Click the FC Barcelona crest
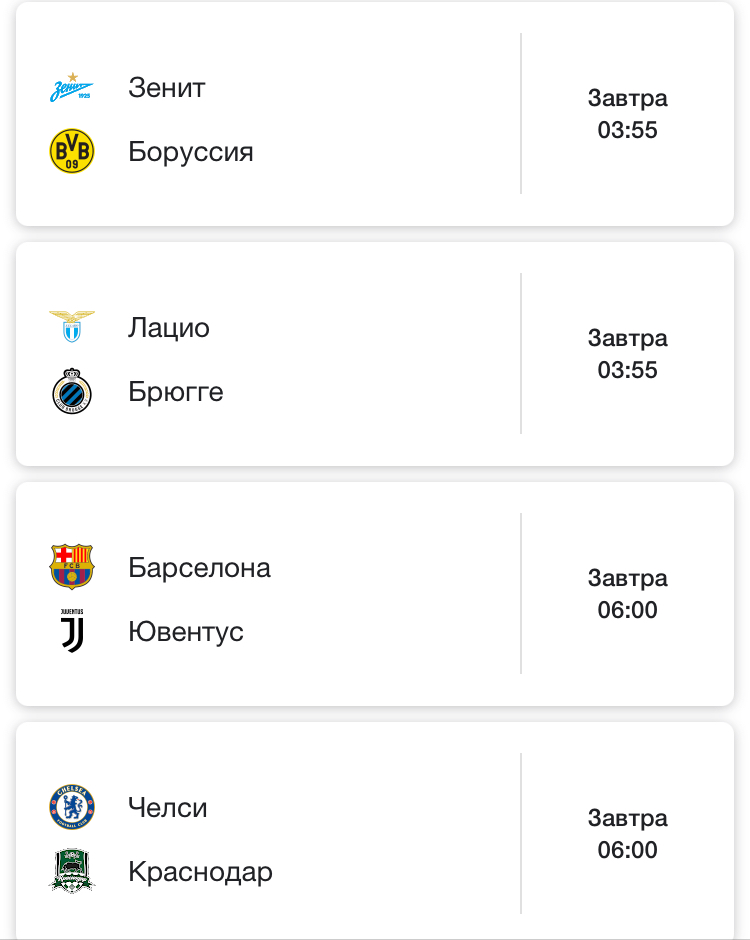 (72, 567)
